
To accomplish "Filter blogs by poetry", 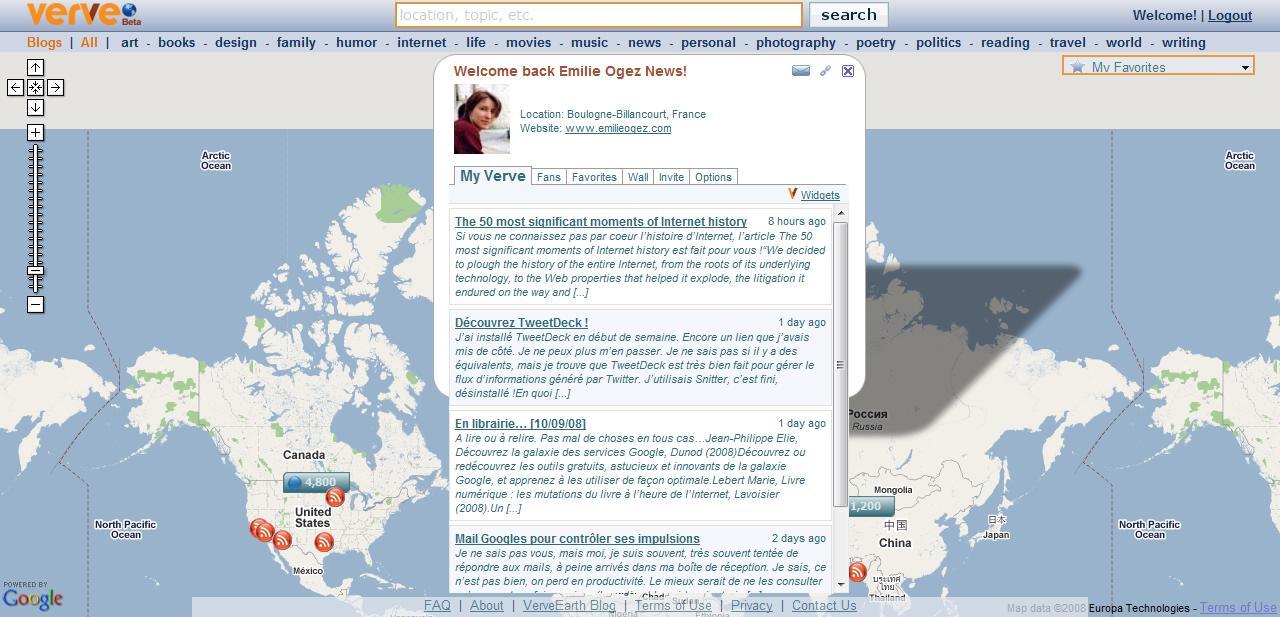I will pyautogui.click(x=876, y=42).
